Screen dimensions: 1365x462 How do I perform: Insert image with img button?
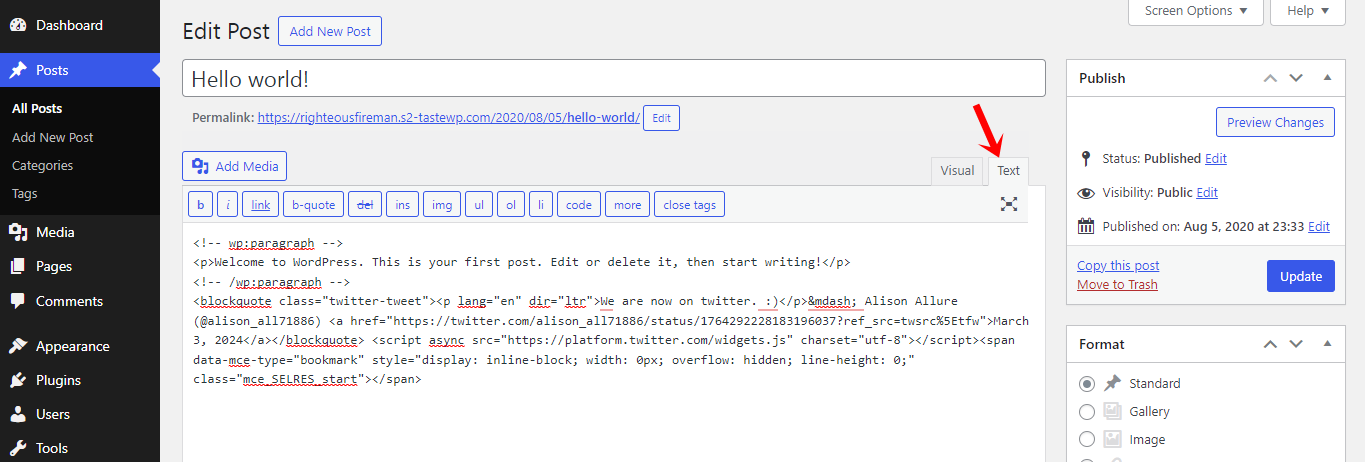pos(441,205)
